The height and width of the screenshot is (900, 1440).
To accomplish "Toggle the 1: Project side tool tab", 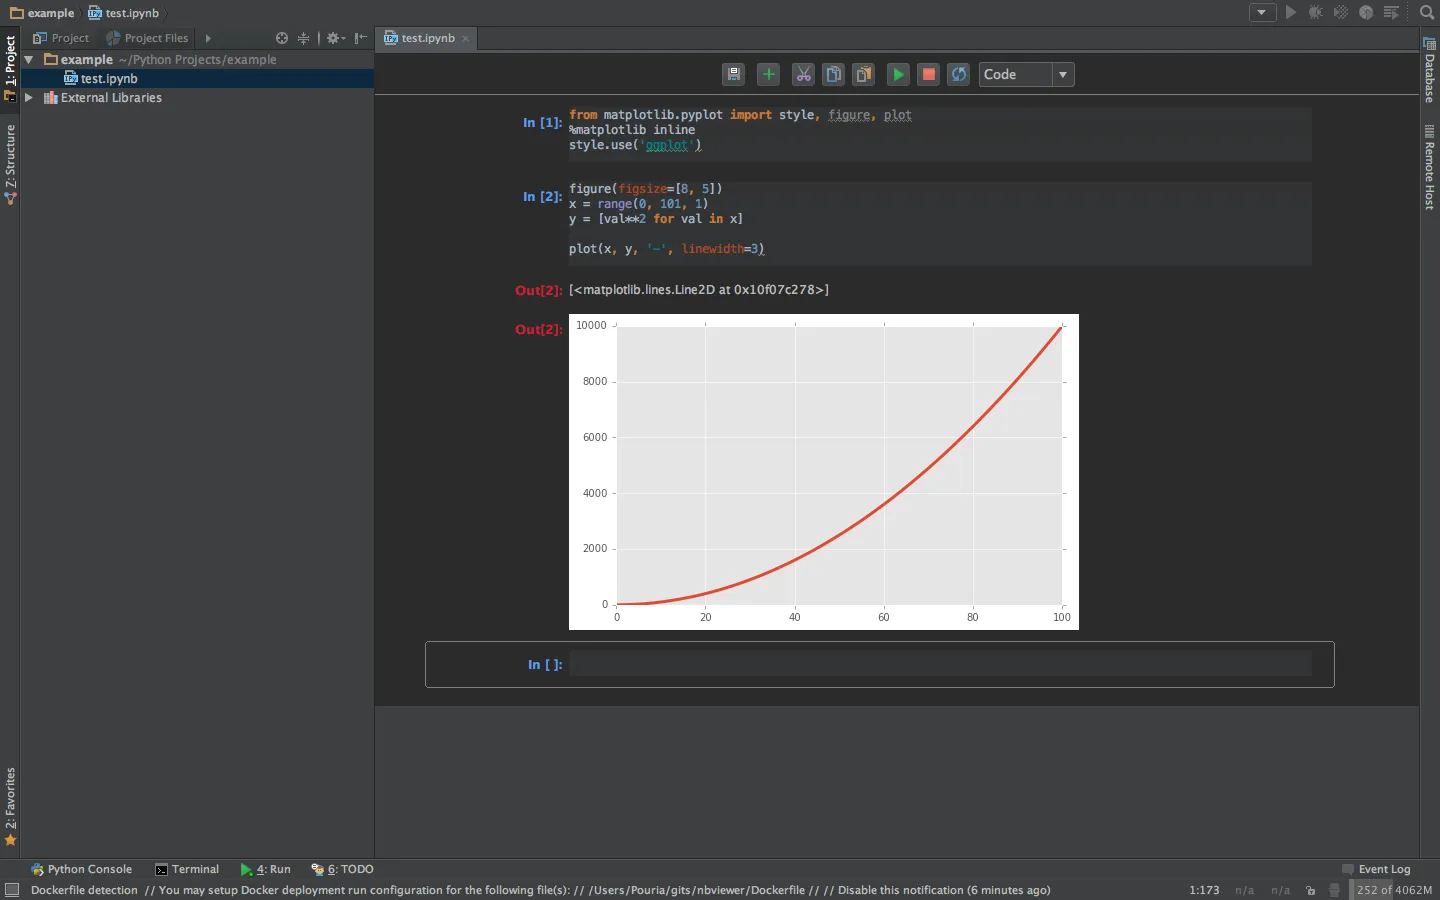I will click(x=10, y=68).
